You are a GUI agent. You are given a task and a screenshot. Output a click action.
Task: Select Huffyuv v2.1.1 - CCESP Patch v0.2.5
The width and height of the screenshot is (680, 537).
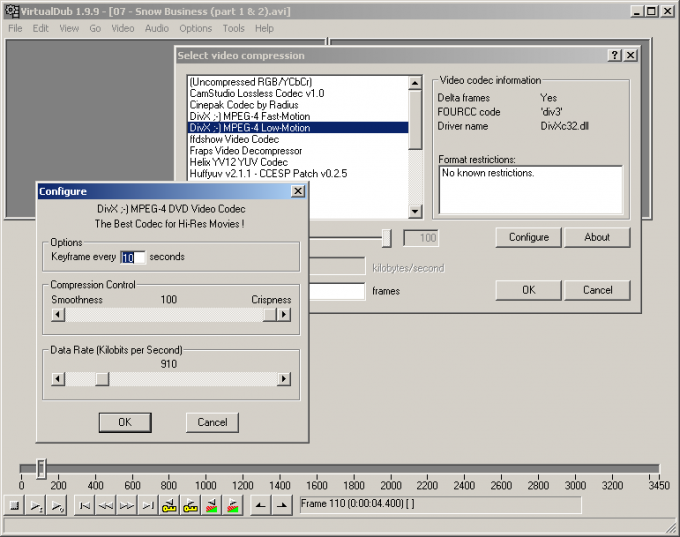pos(298,174)
